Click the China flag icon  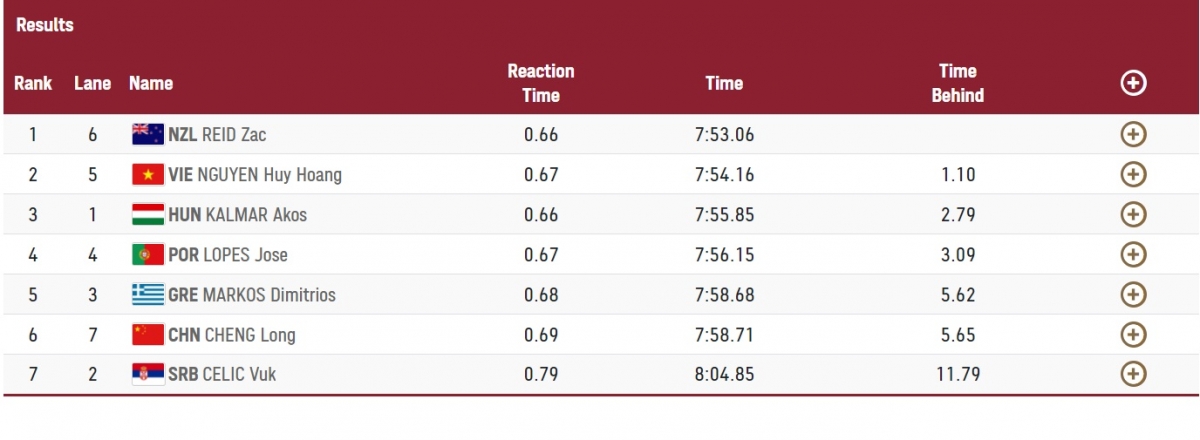(x=148, y=335)
